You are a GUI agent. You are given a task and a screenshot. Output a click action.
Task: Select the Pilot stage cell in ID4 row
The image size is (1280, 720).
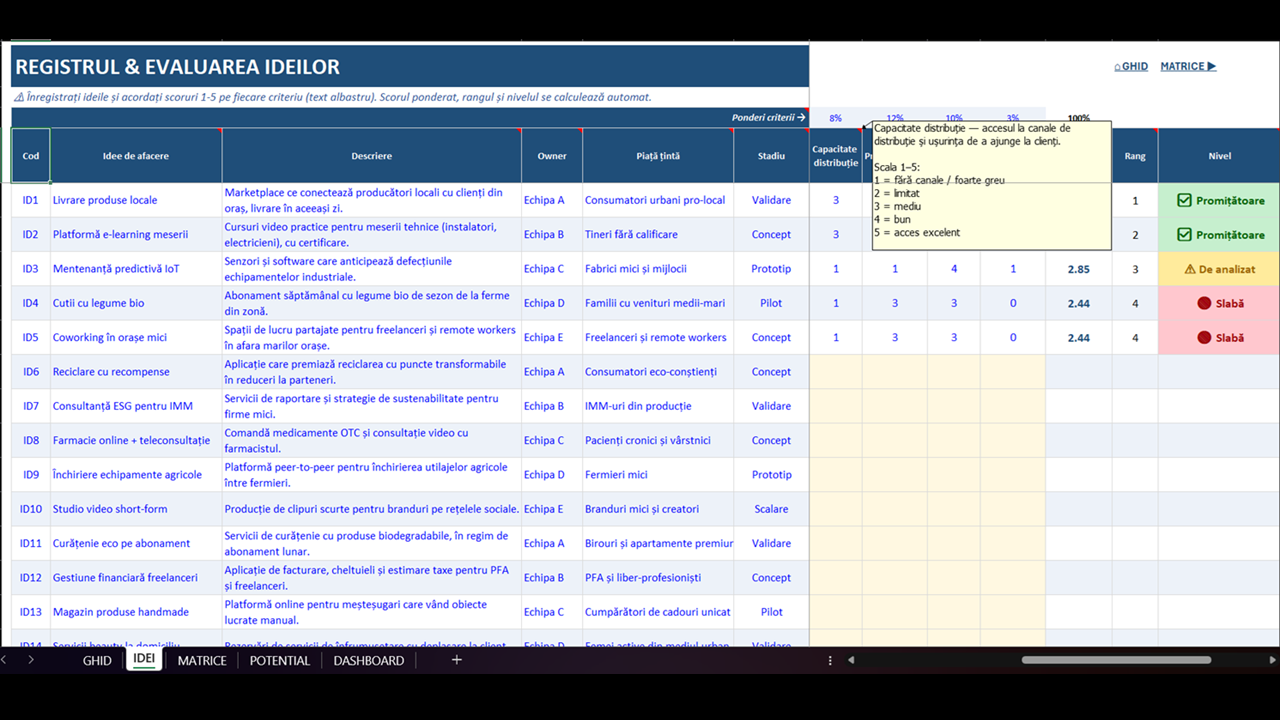771,303
